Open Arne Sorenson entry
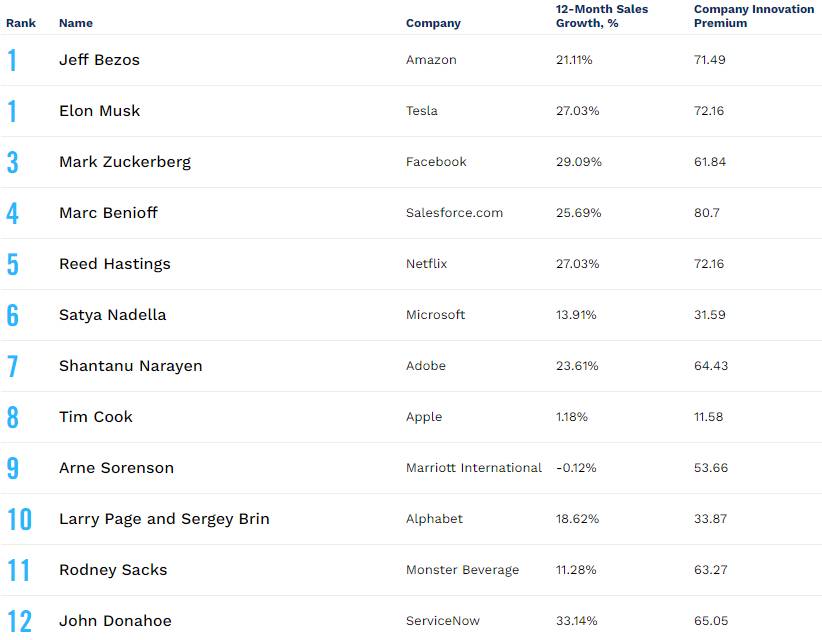 pyautogui.click(x=116, y=468)
